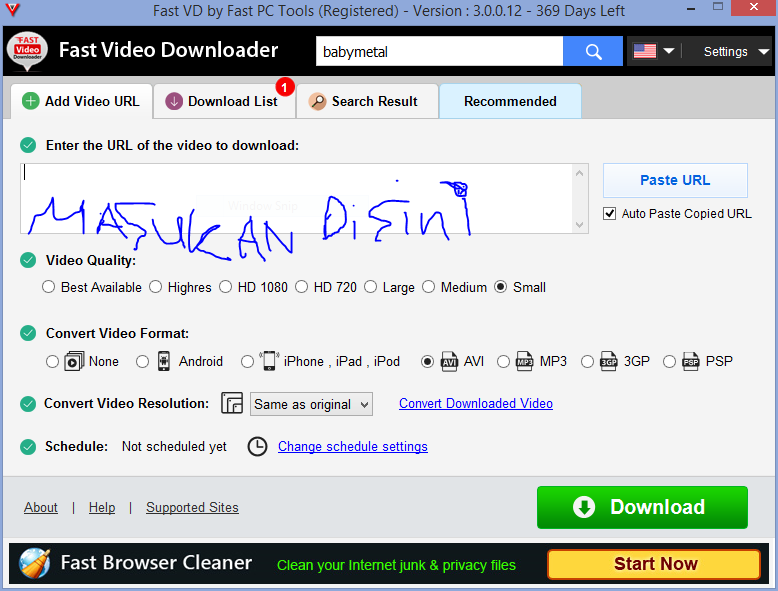Click the Start Now button
This screenshot has width=778, height=591.
(x=654, y=564)
